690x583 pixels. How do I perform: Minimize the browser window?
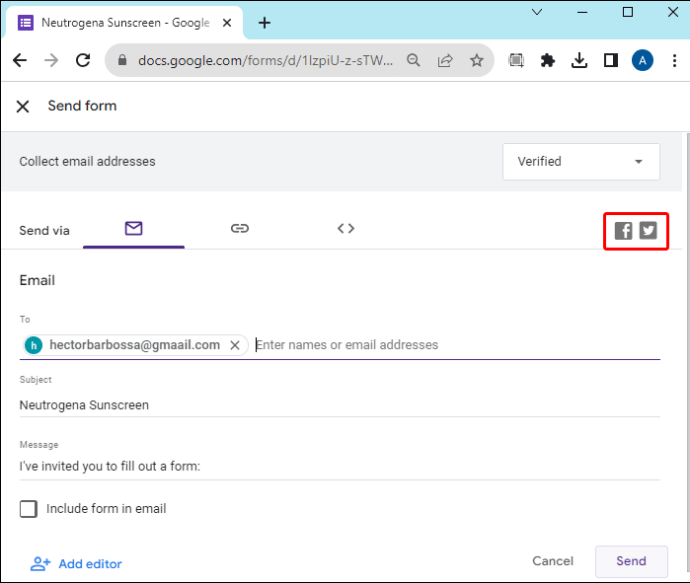(x=583, y=12)
